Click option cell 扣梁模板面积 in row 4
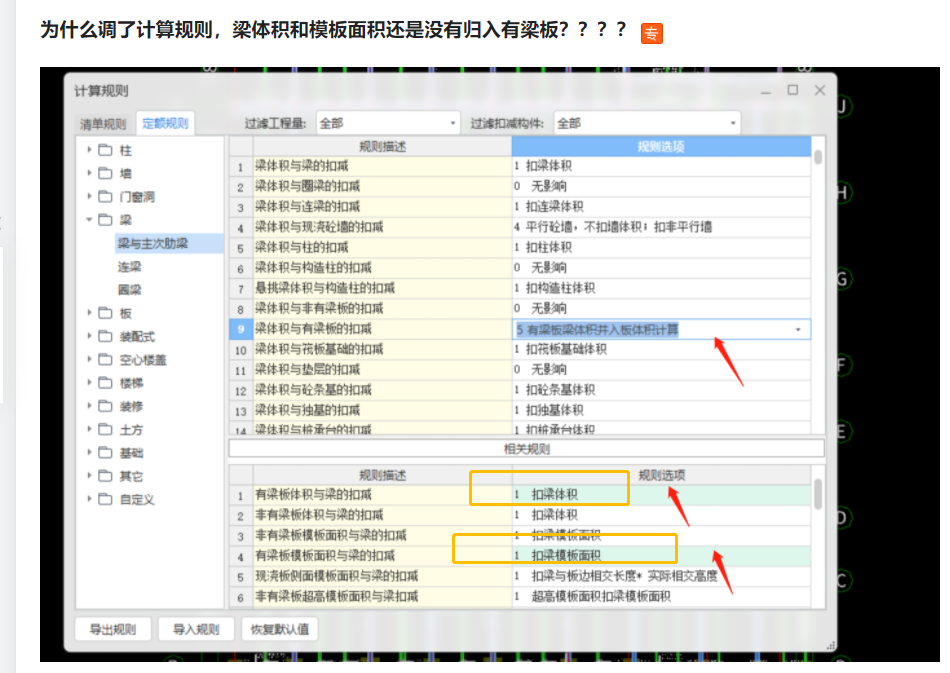The width and height of the screenshot is (950, 673). coord(661,555)
